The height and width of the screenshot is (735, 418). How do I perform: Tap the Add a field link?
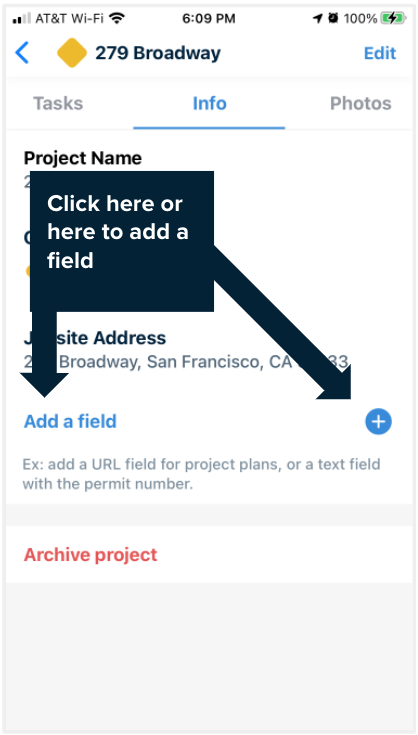70,421
